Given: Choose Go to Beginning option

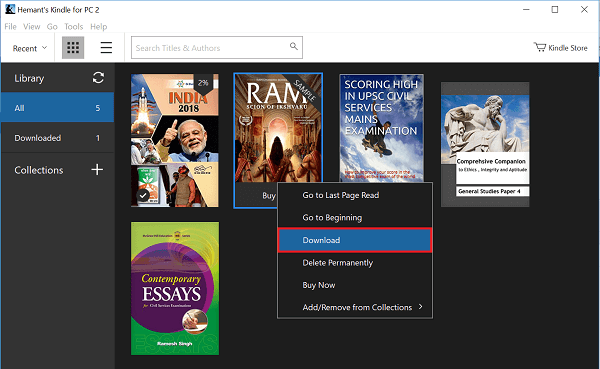Looking at the screenshot, I should [355, 217].
